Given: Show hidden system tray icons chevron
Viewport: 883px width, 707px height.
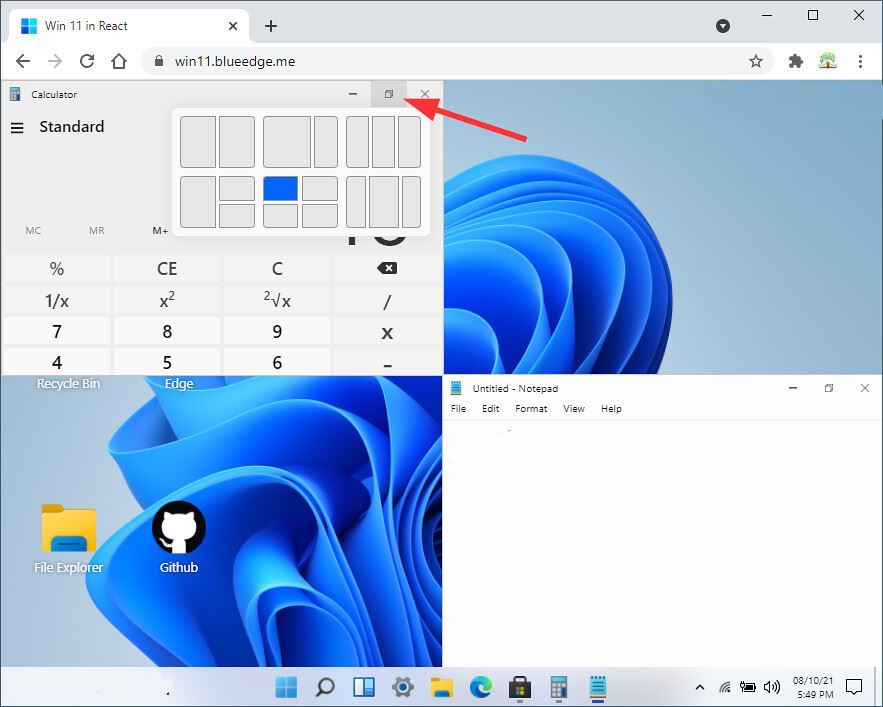Looking at the screenshot, I should [699, 687].
